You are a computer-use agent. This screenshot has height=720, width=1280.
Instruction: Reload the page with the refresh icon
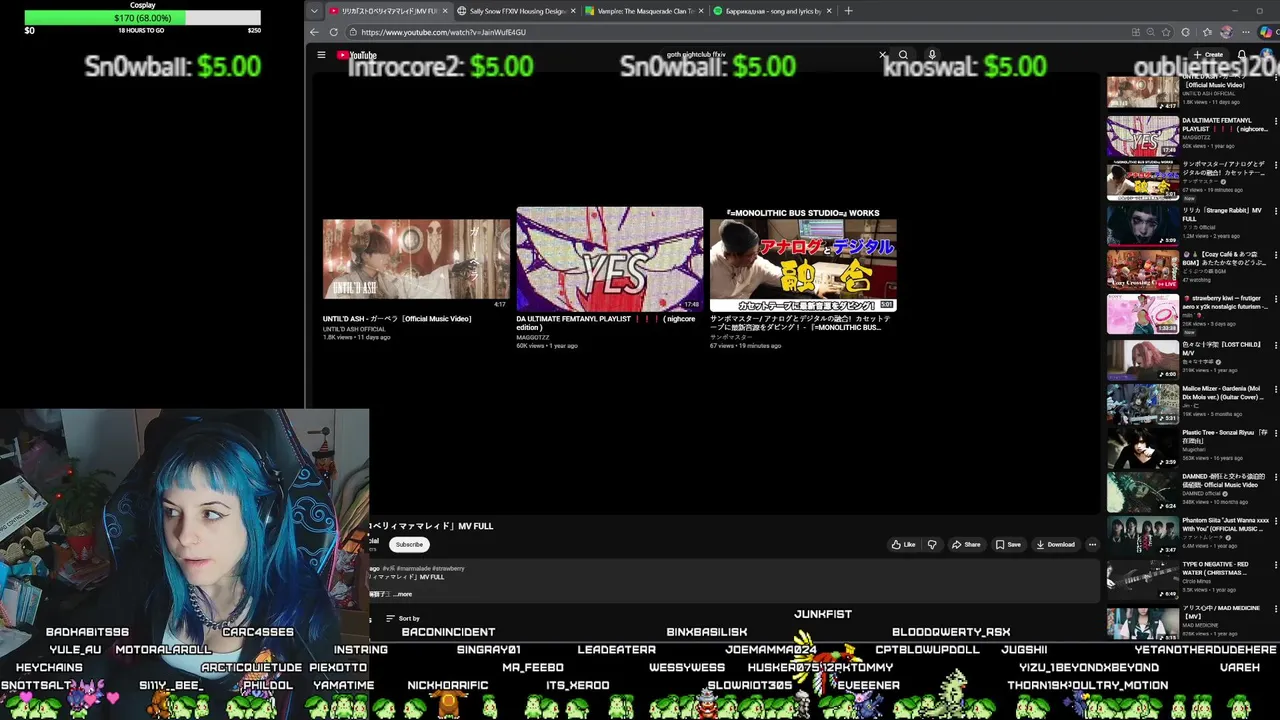click(333, 32)
